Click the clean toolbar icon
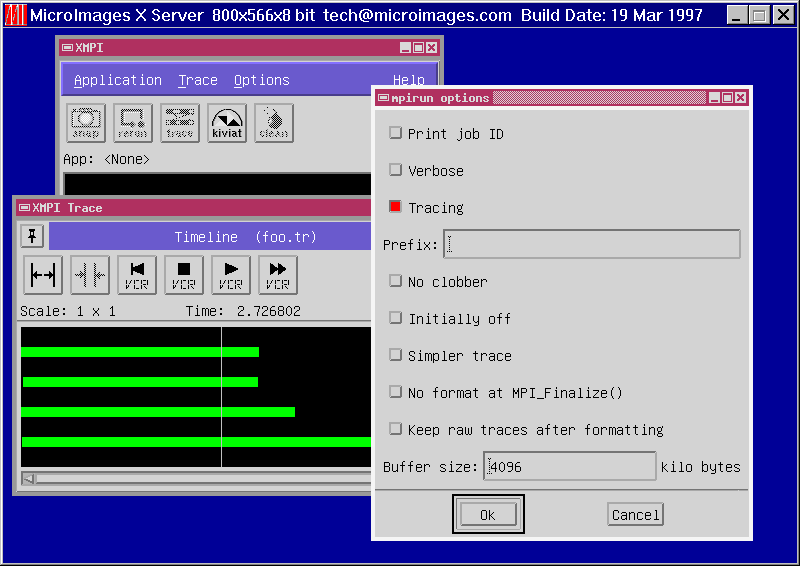Viewport: 800px width, 566px height. [273, 123]
